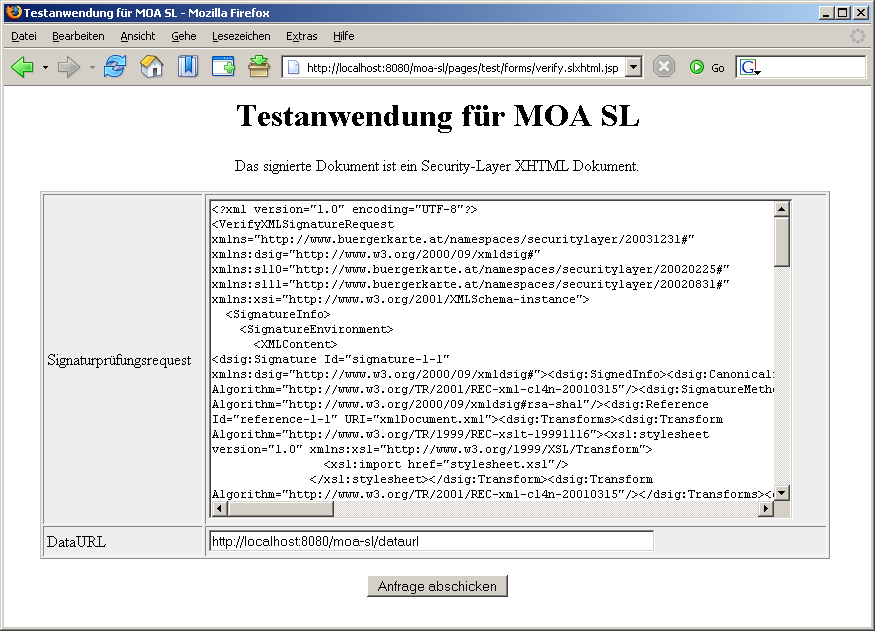Open the Back button history dropdown arrow

tap(45, 68)
